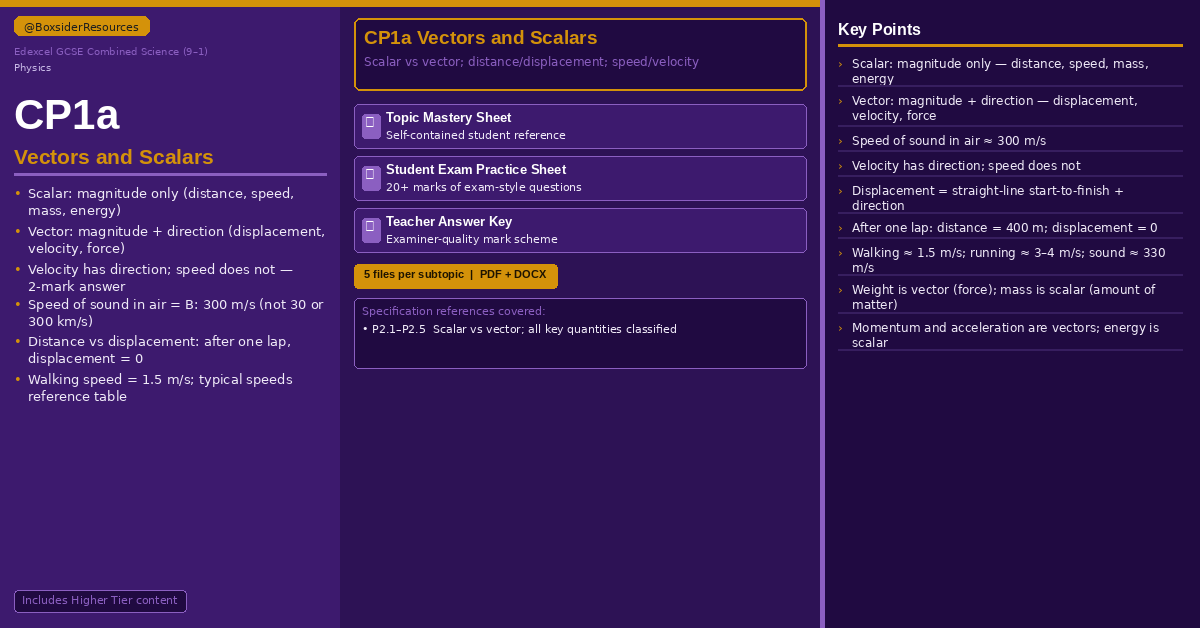Click the Key Points heading
This screenshot has width=1200, height=628.
(879, 30)
